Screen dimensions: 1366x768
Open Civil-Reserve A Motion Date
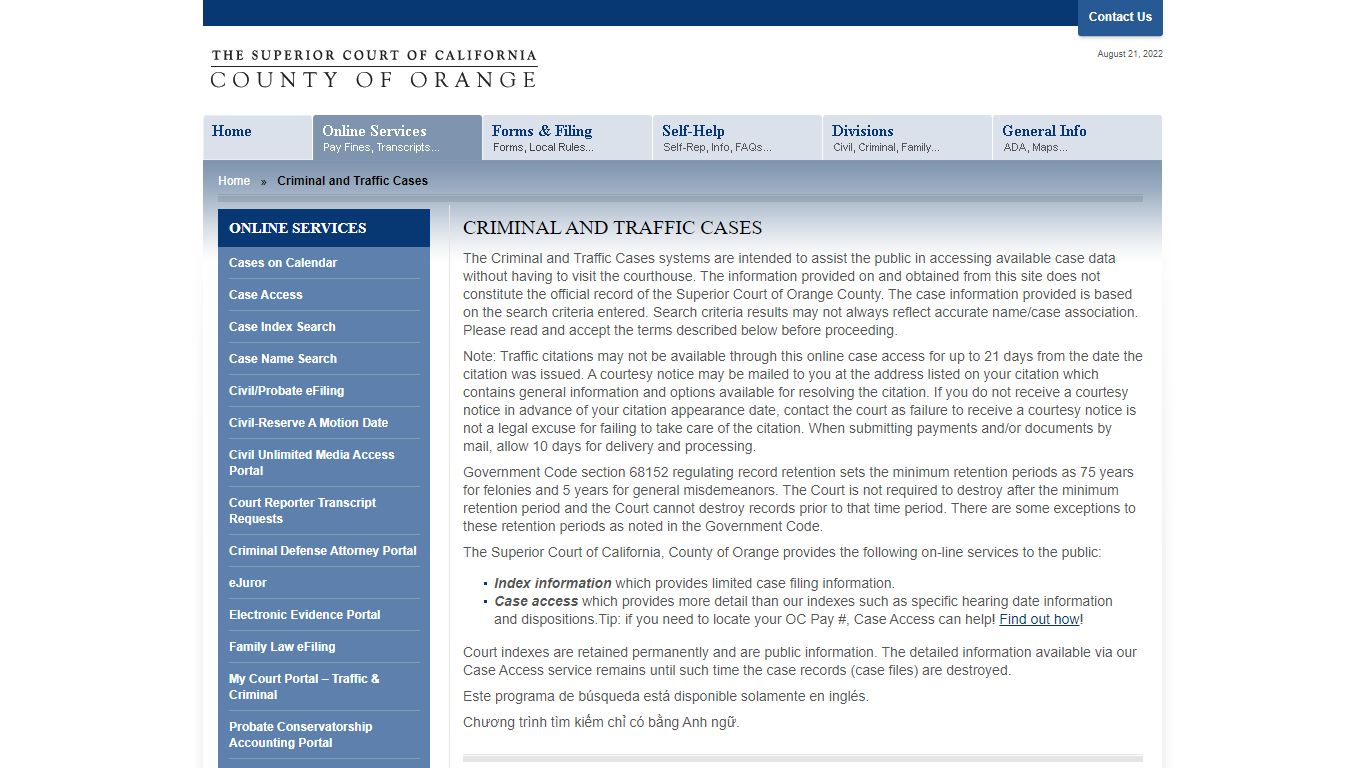coord(308,422)
